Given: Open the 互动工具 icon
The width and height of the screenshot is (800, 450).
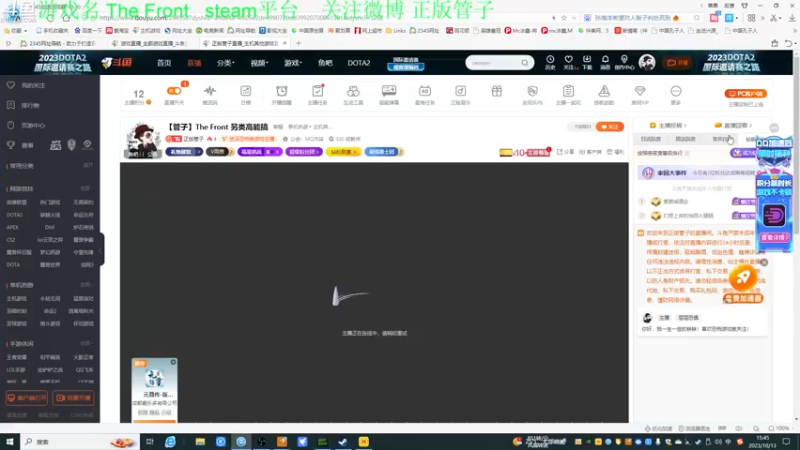Looking at the screenshot, I should [353, 94].
